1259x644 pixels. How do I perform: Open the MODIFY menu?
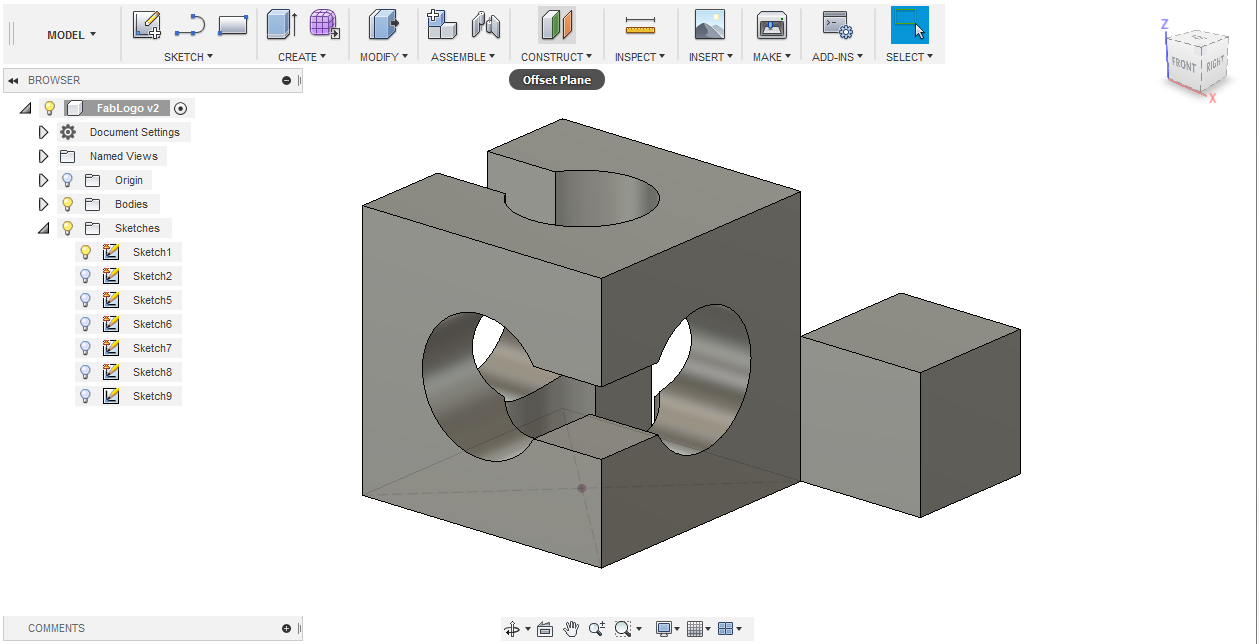point(384,57)
